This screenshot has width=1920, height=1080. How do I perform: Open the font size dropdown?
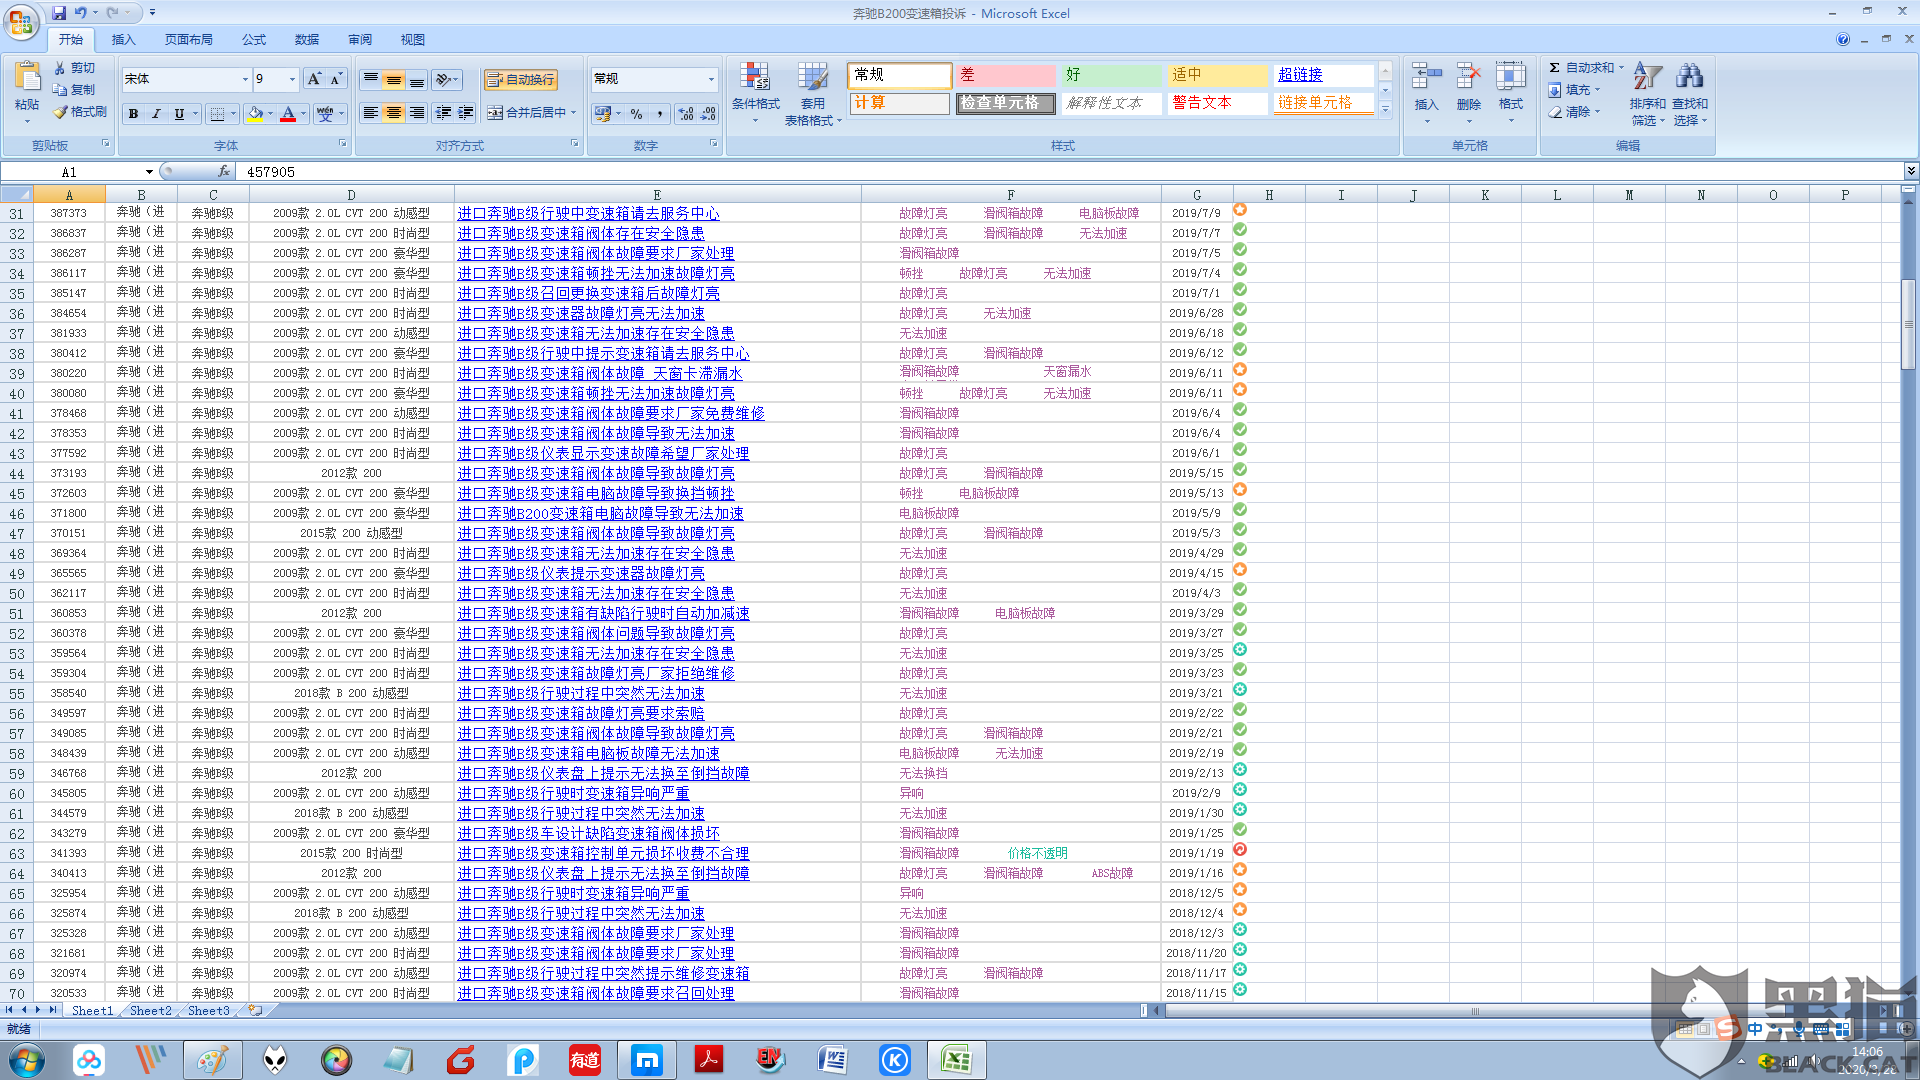(x=292, y=79)
